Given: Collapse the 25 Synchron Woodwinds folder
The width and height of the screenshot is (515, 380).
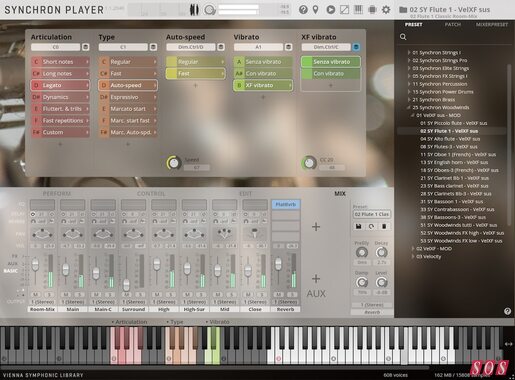Looking at the screenshot, I should point(409,108).
